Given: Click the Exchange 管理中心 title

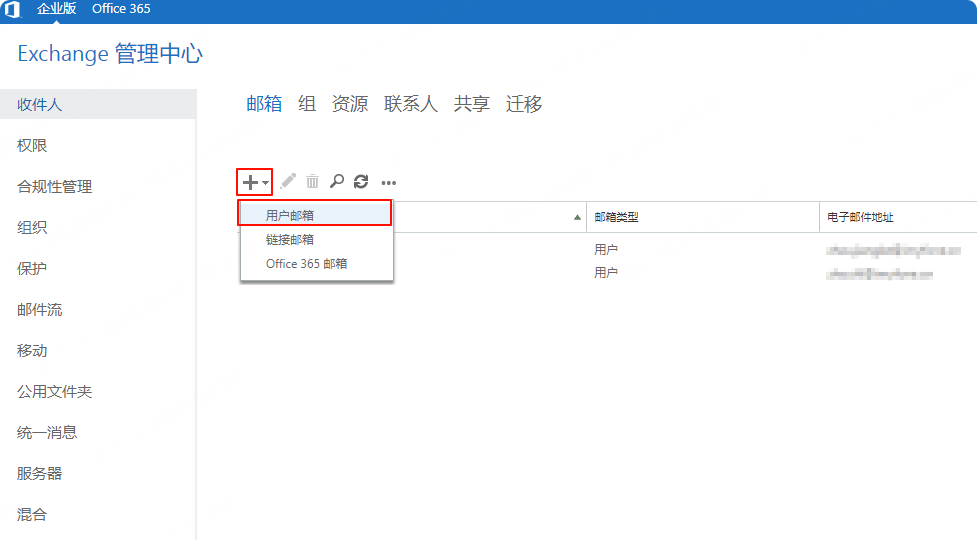Looking at the screenshot, I should click(110, 54).
